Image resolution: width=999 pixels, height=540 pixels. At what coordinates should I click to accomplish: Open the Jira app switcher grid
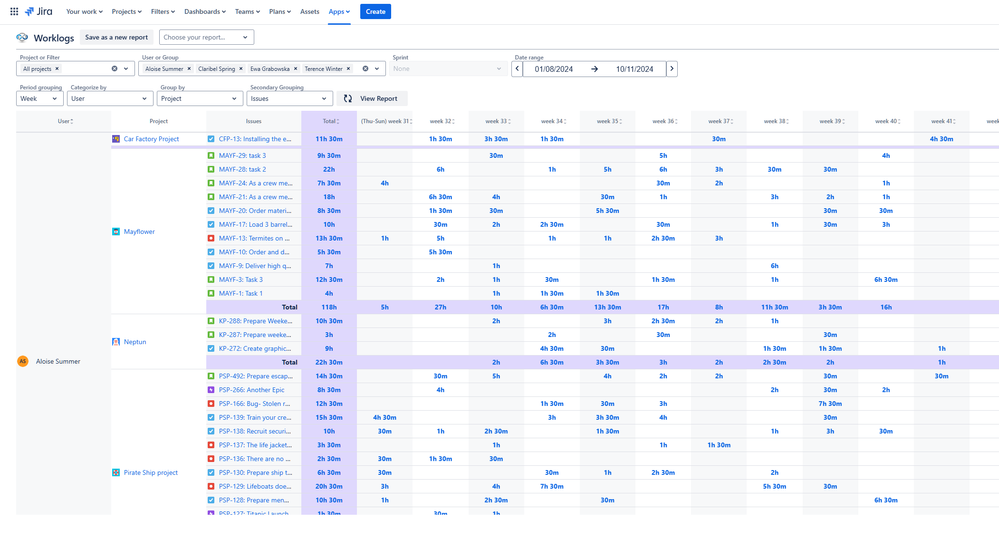pyautogui.click(x=14, y=12)
